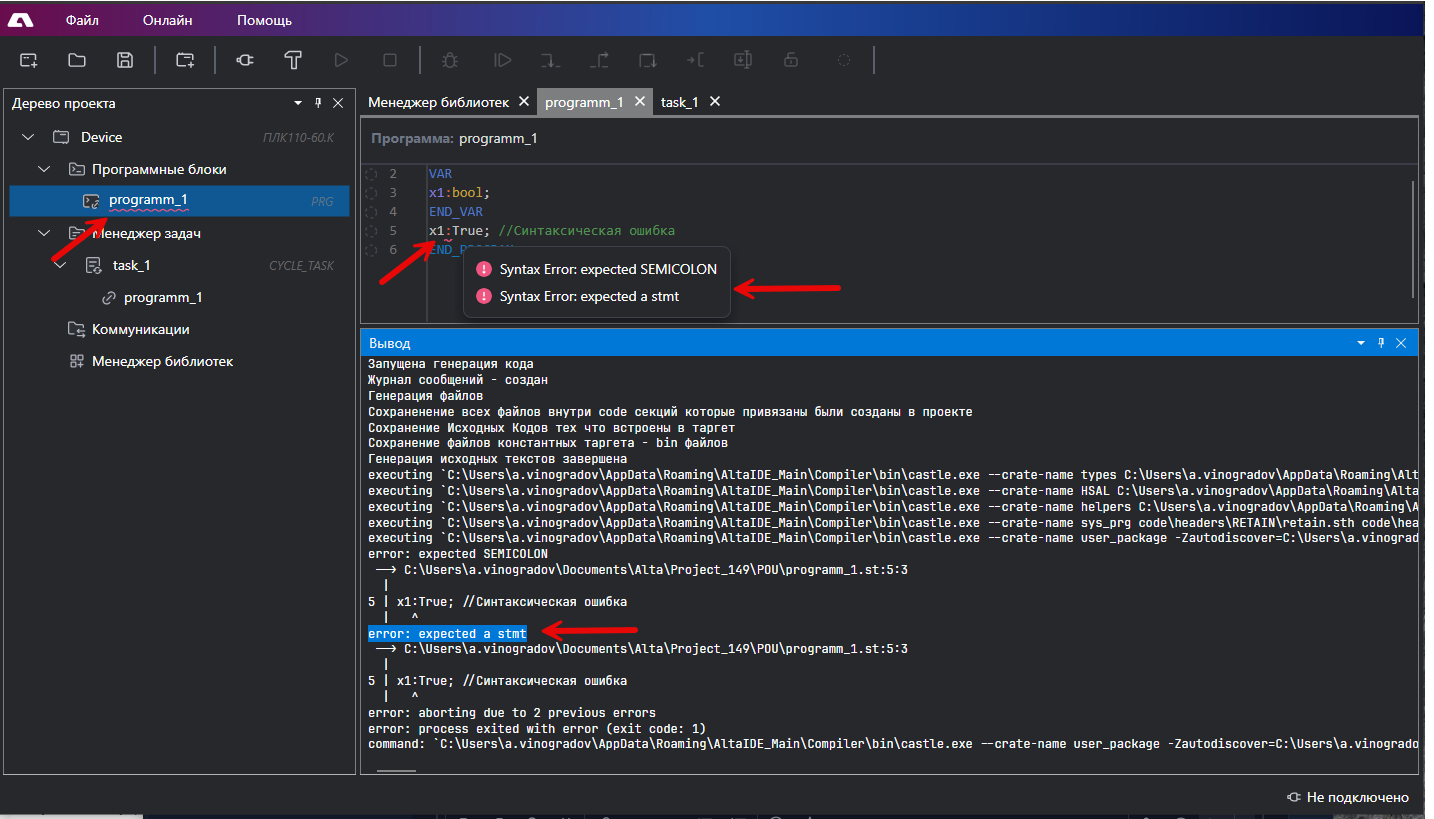Click the play (run) toolbar icon
The height and width of the screenshot is (819, 1434).
click(x=342, y=60)
